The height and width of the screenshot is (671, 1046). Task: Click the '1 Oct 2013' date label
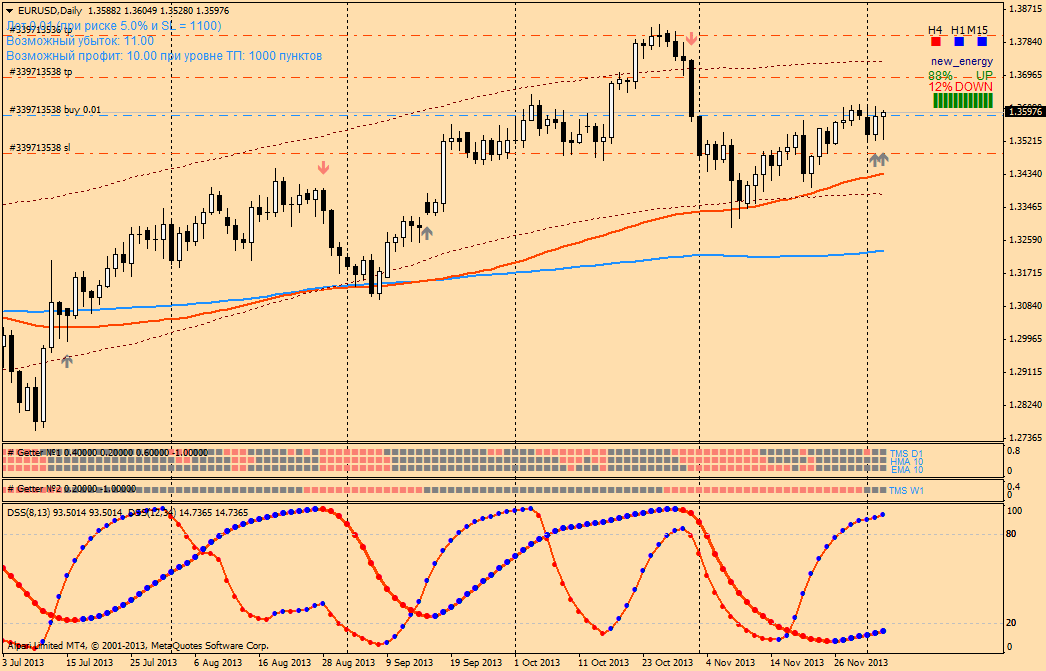click(x=537, y=662)
